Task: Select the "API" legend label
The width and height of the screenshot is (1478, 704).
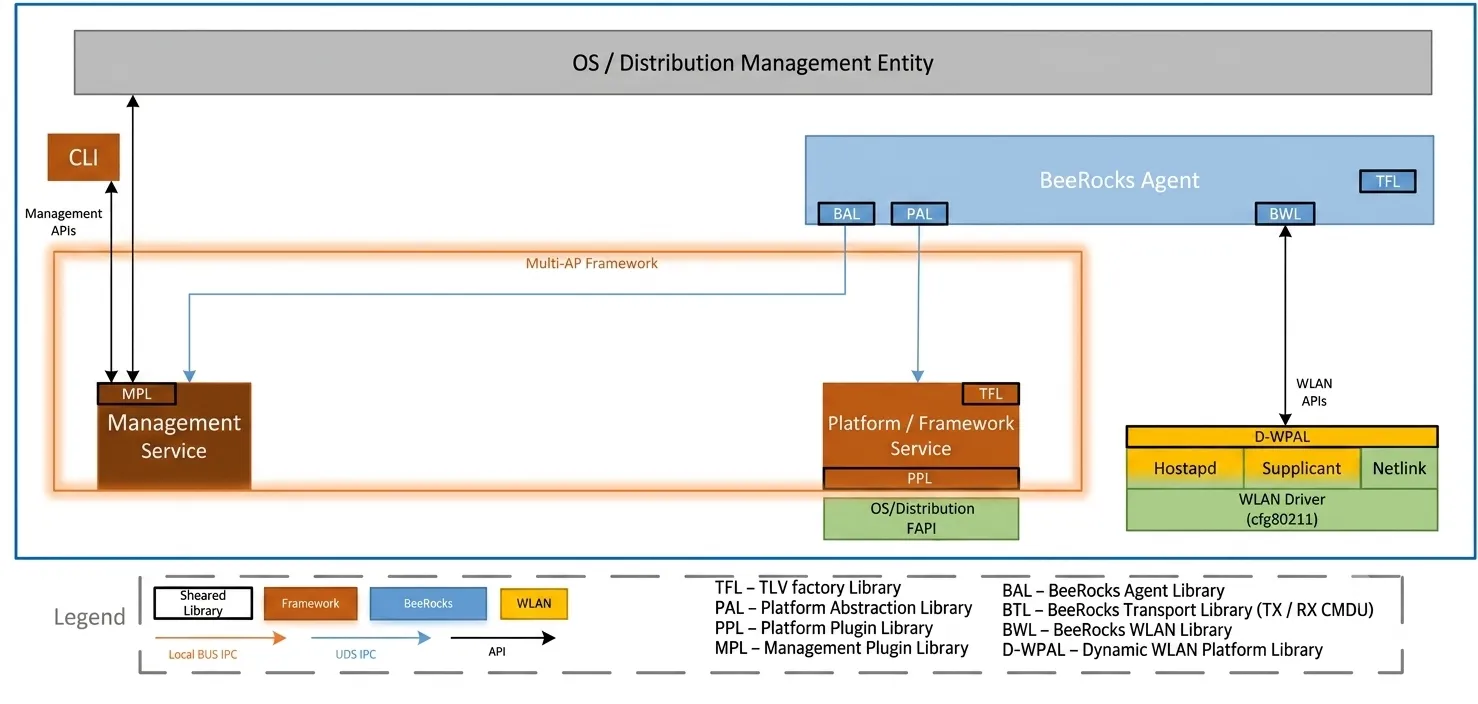Action: pos(497,651)
